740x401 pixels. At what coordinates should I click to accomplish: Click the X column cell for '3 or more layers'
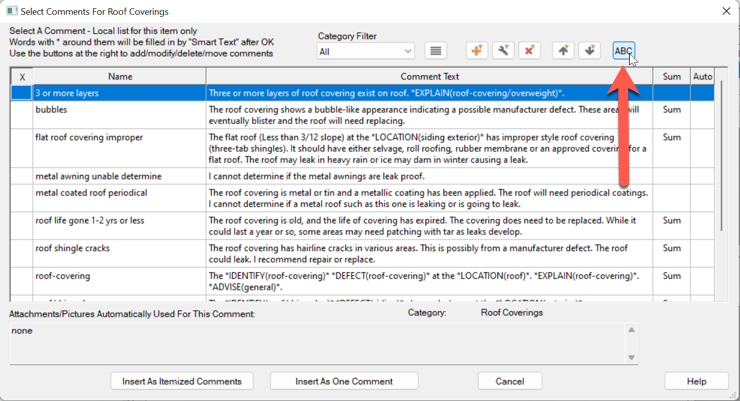[21, 92]
